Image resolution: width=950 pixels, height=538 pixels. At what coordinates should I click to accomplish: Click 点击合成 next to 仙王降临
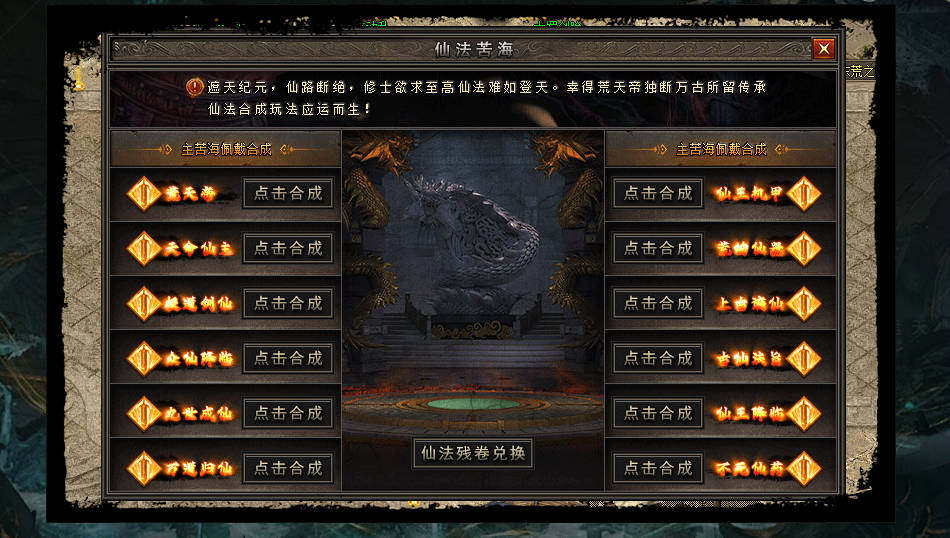[x=658, y=413]
